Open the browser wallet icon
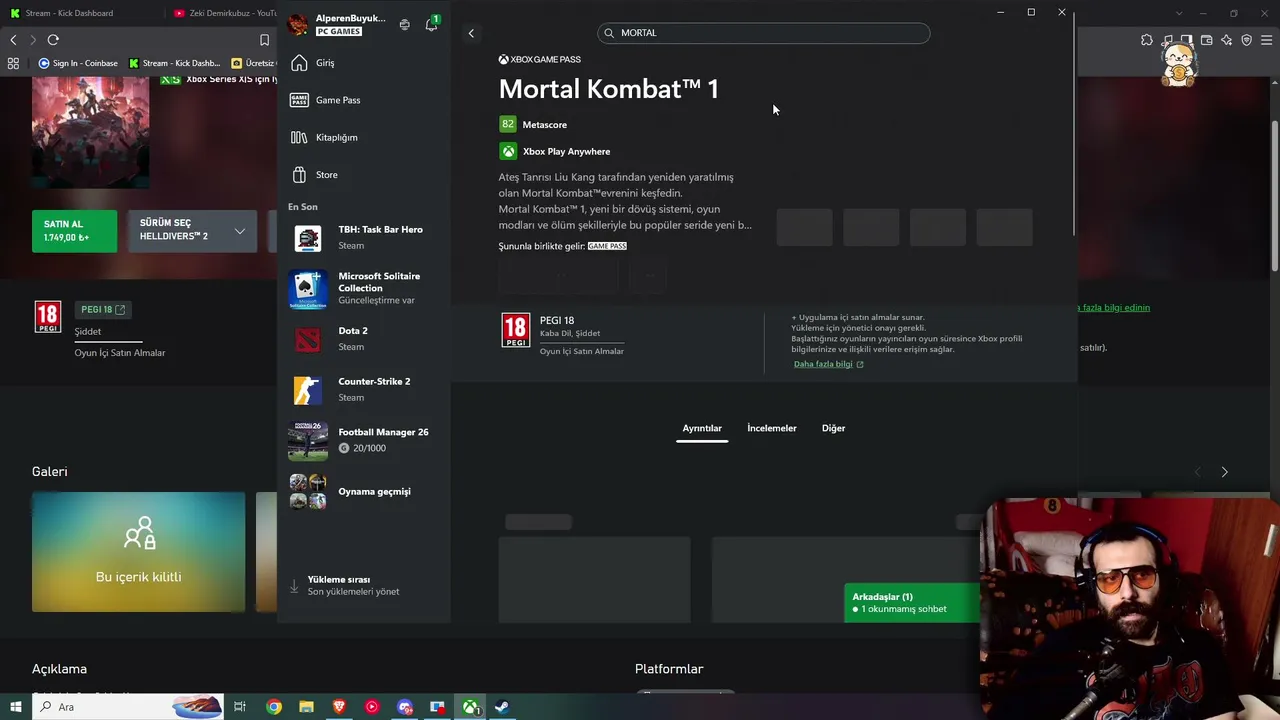This screenshot has height=720, width=1280. click(x=1207, y=40)
